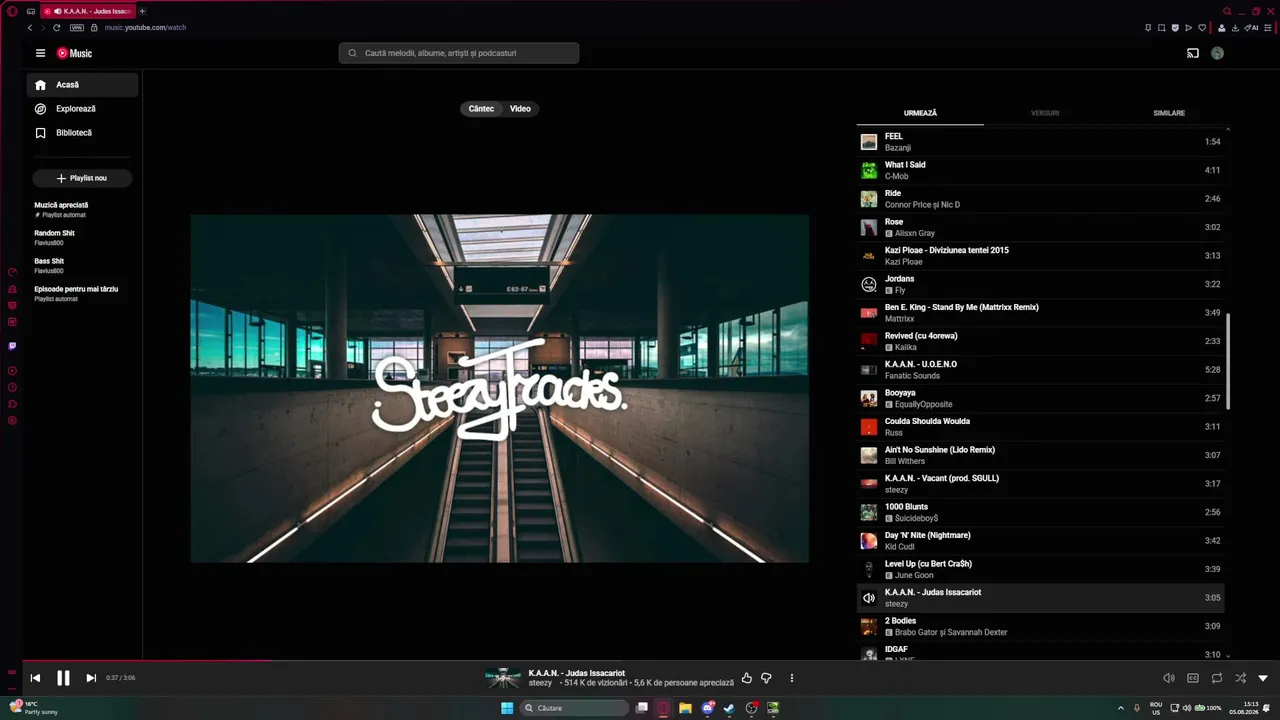Select Rose by Alisxn Gray in queue
This screenshot has height=720, width=1280.
click(1040, 227)
